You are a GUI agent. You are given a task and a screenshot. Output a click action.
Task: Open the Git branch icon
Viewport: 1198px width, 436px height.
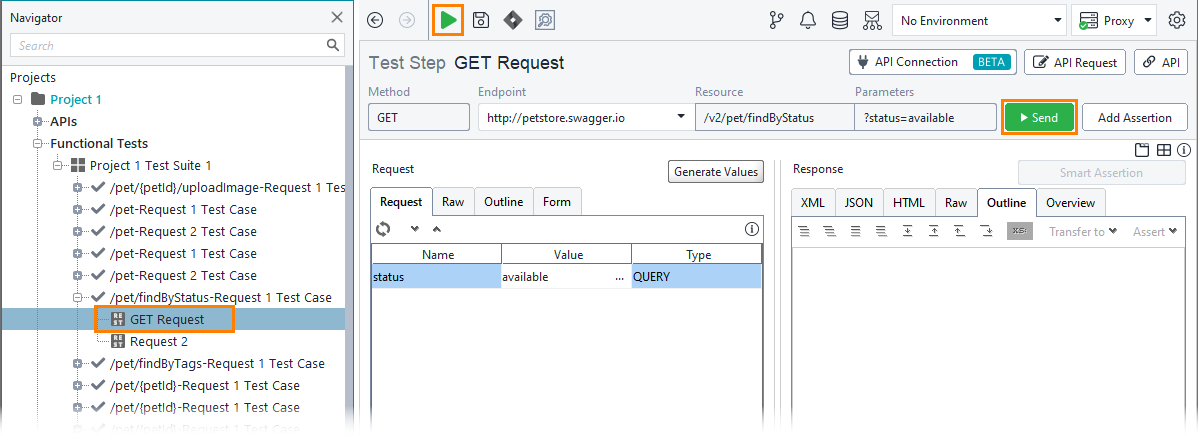(776, 21)
